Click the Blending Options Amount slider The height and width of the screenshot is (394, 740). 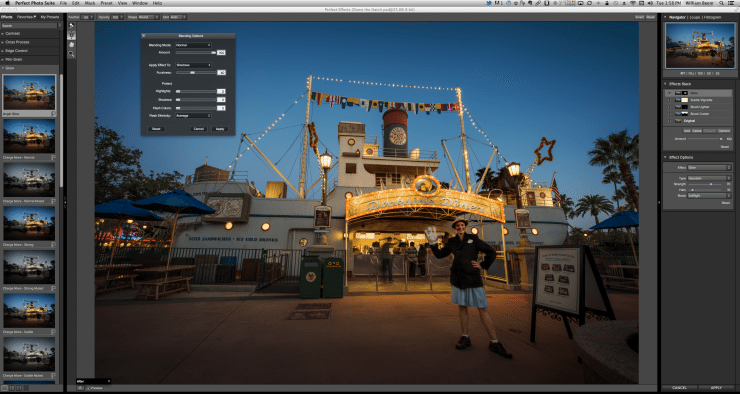[x=196, y=53]
